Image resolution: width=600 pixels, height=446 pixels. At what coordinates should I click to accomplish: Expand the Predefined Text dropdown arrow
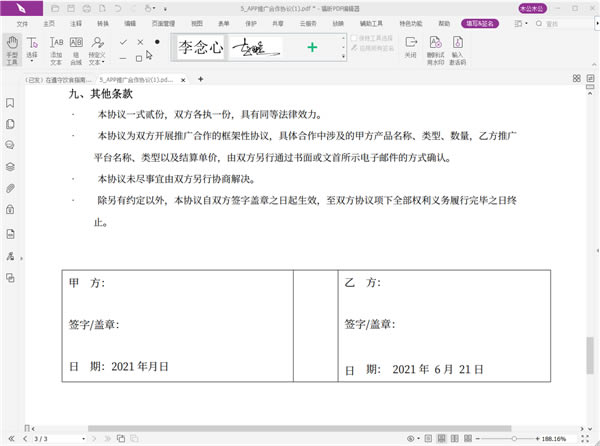point(103,62)
